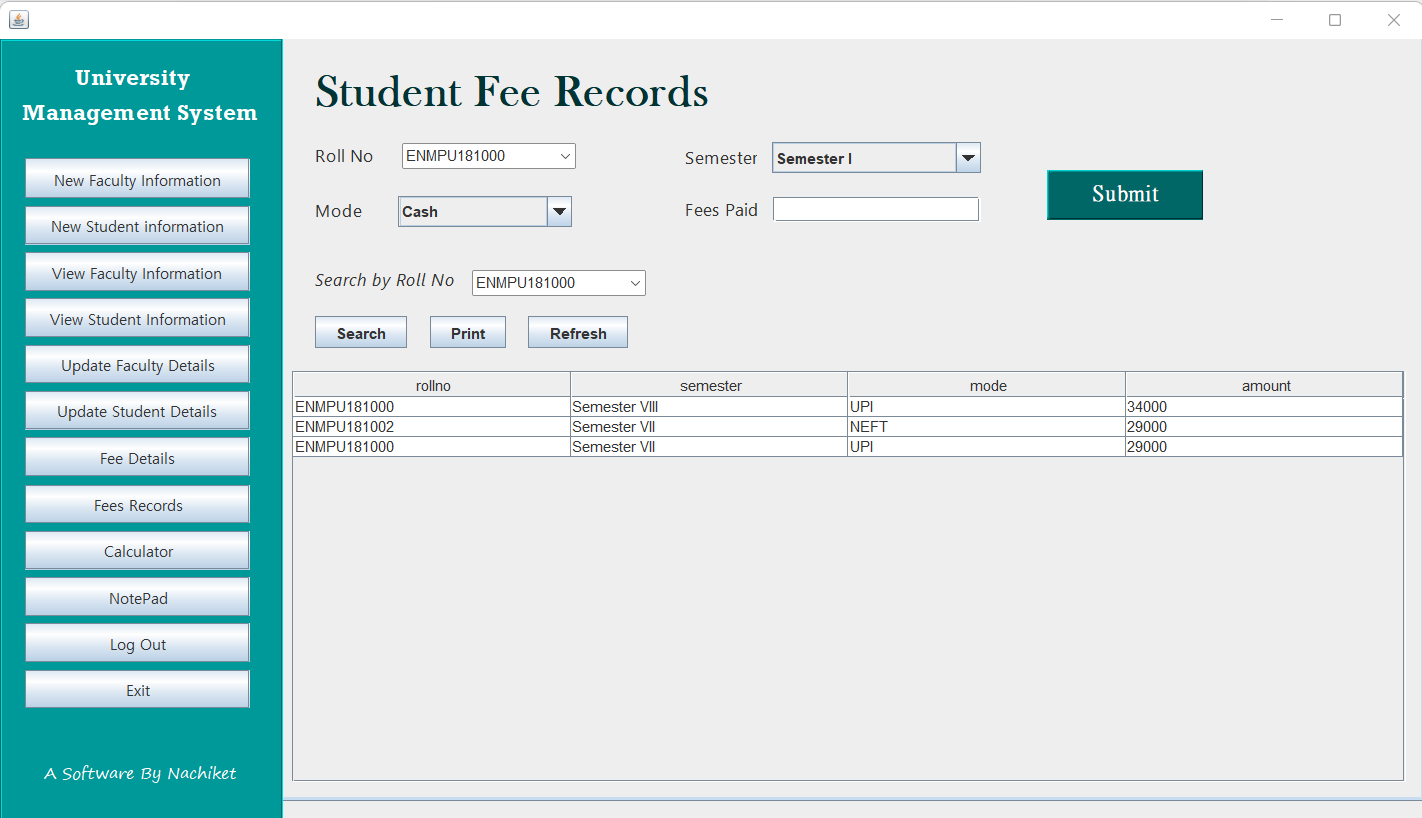The image size is (1422, 818).
Task: Log Out of the system
Action: [x=137, y=643]
